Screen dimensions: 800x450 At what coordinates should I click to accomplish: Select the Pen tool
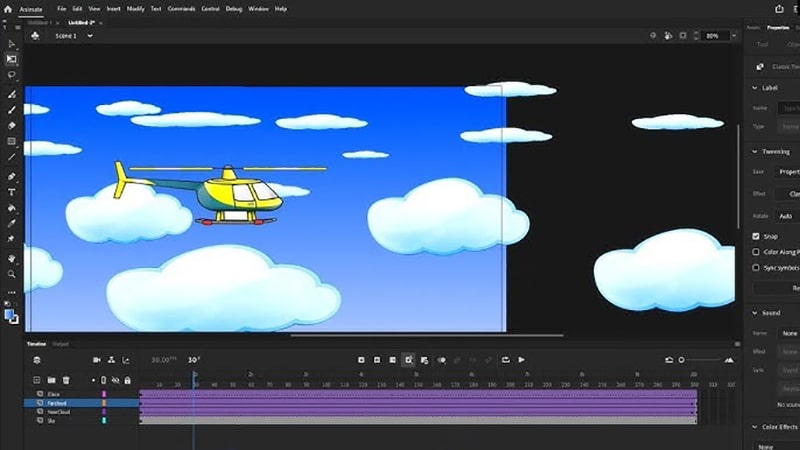pos(11,177)
